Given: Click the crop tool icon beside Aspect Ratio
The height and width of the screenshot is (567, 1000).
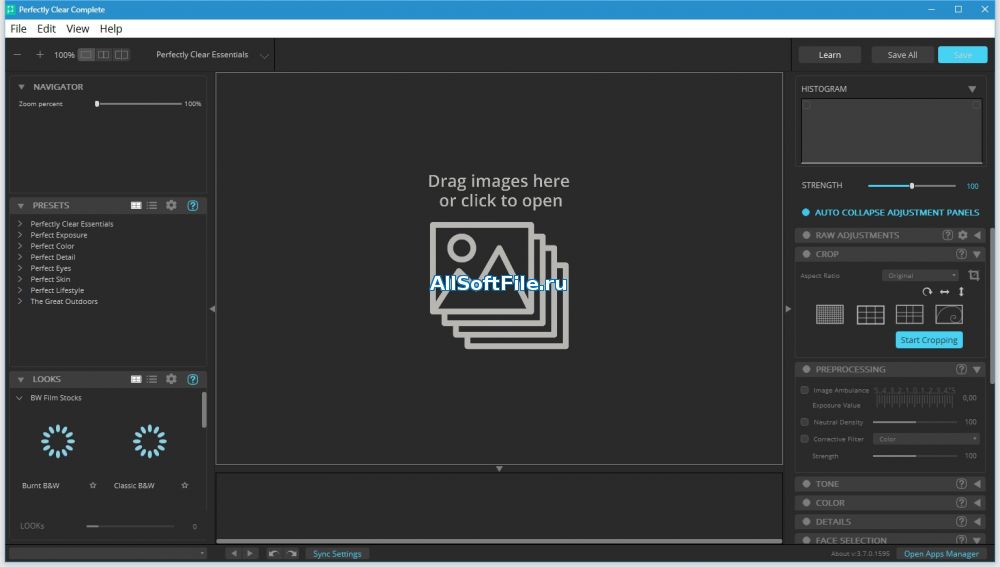Looking at the screenshot, I should pos(974,275).
